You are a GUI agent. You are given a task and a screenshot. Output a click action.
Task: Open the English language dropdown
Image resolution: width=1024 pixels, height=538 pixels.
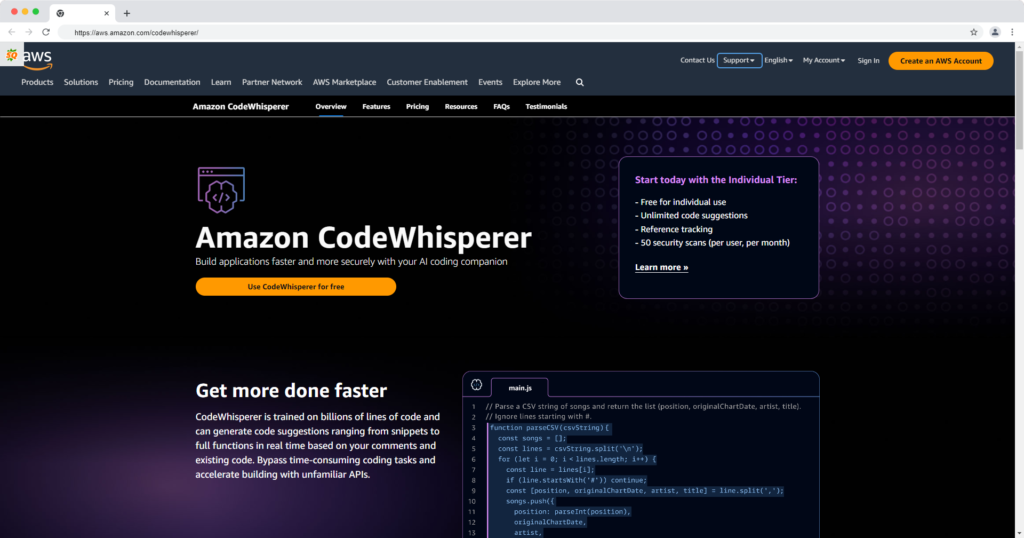(778, 60)
